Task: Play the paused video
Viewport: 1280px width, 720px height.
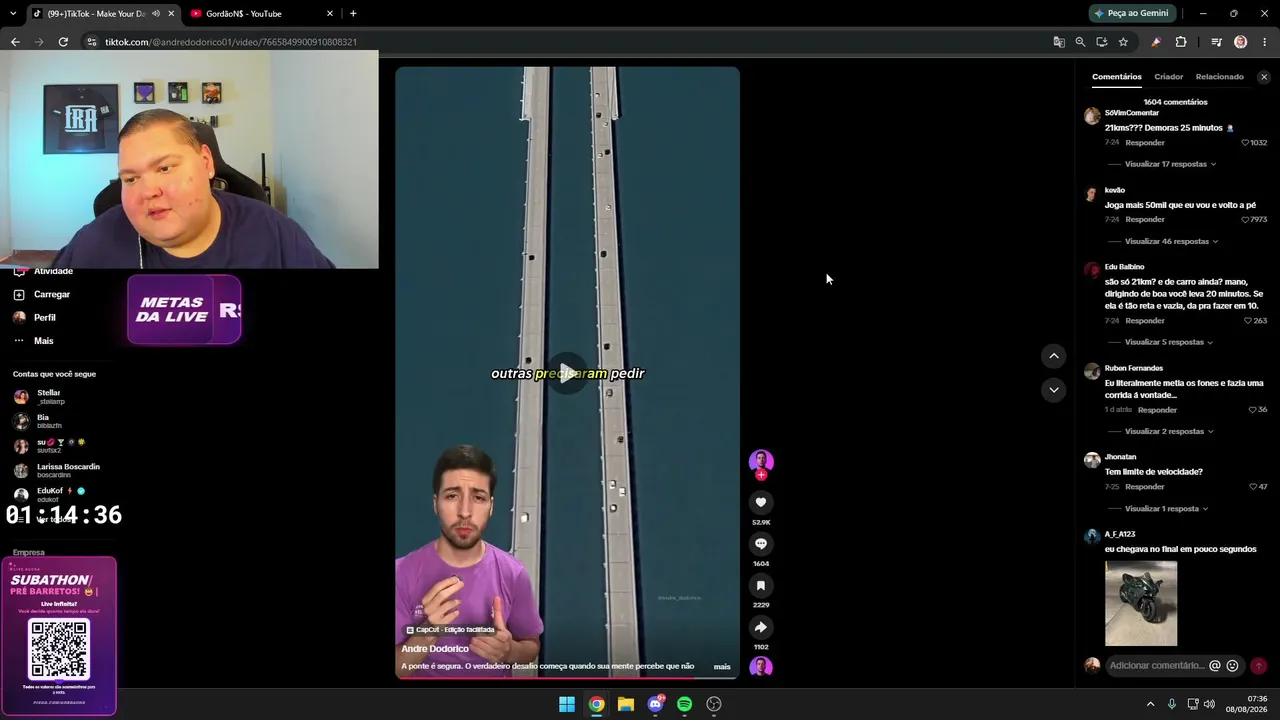Action: click(x=567, y=373)
